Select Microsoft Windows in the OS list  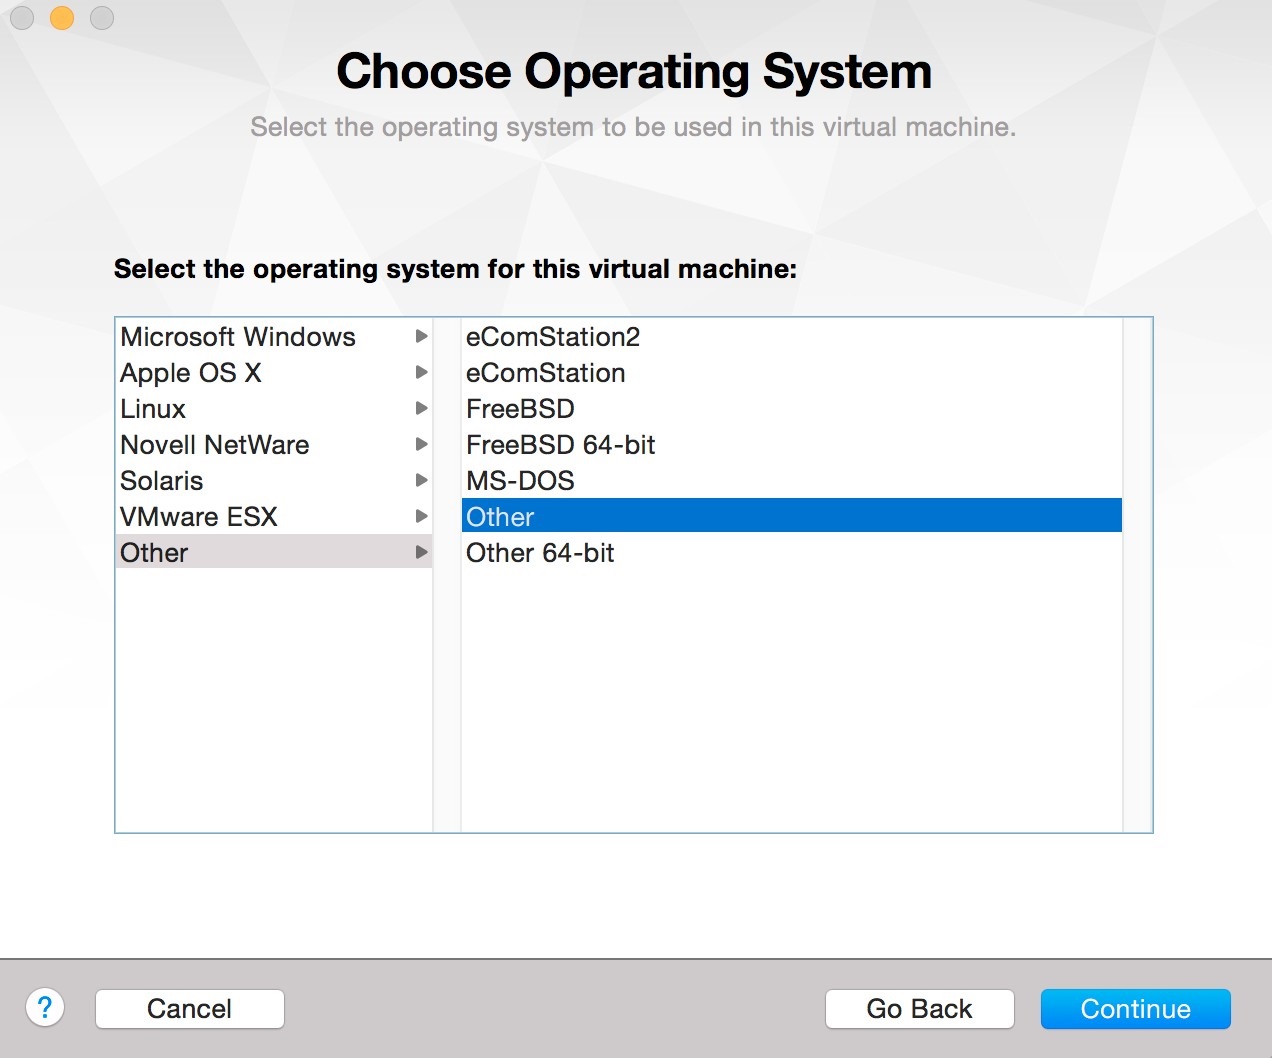[x=274, y=337]
